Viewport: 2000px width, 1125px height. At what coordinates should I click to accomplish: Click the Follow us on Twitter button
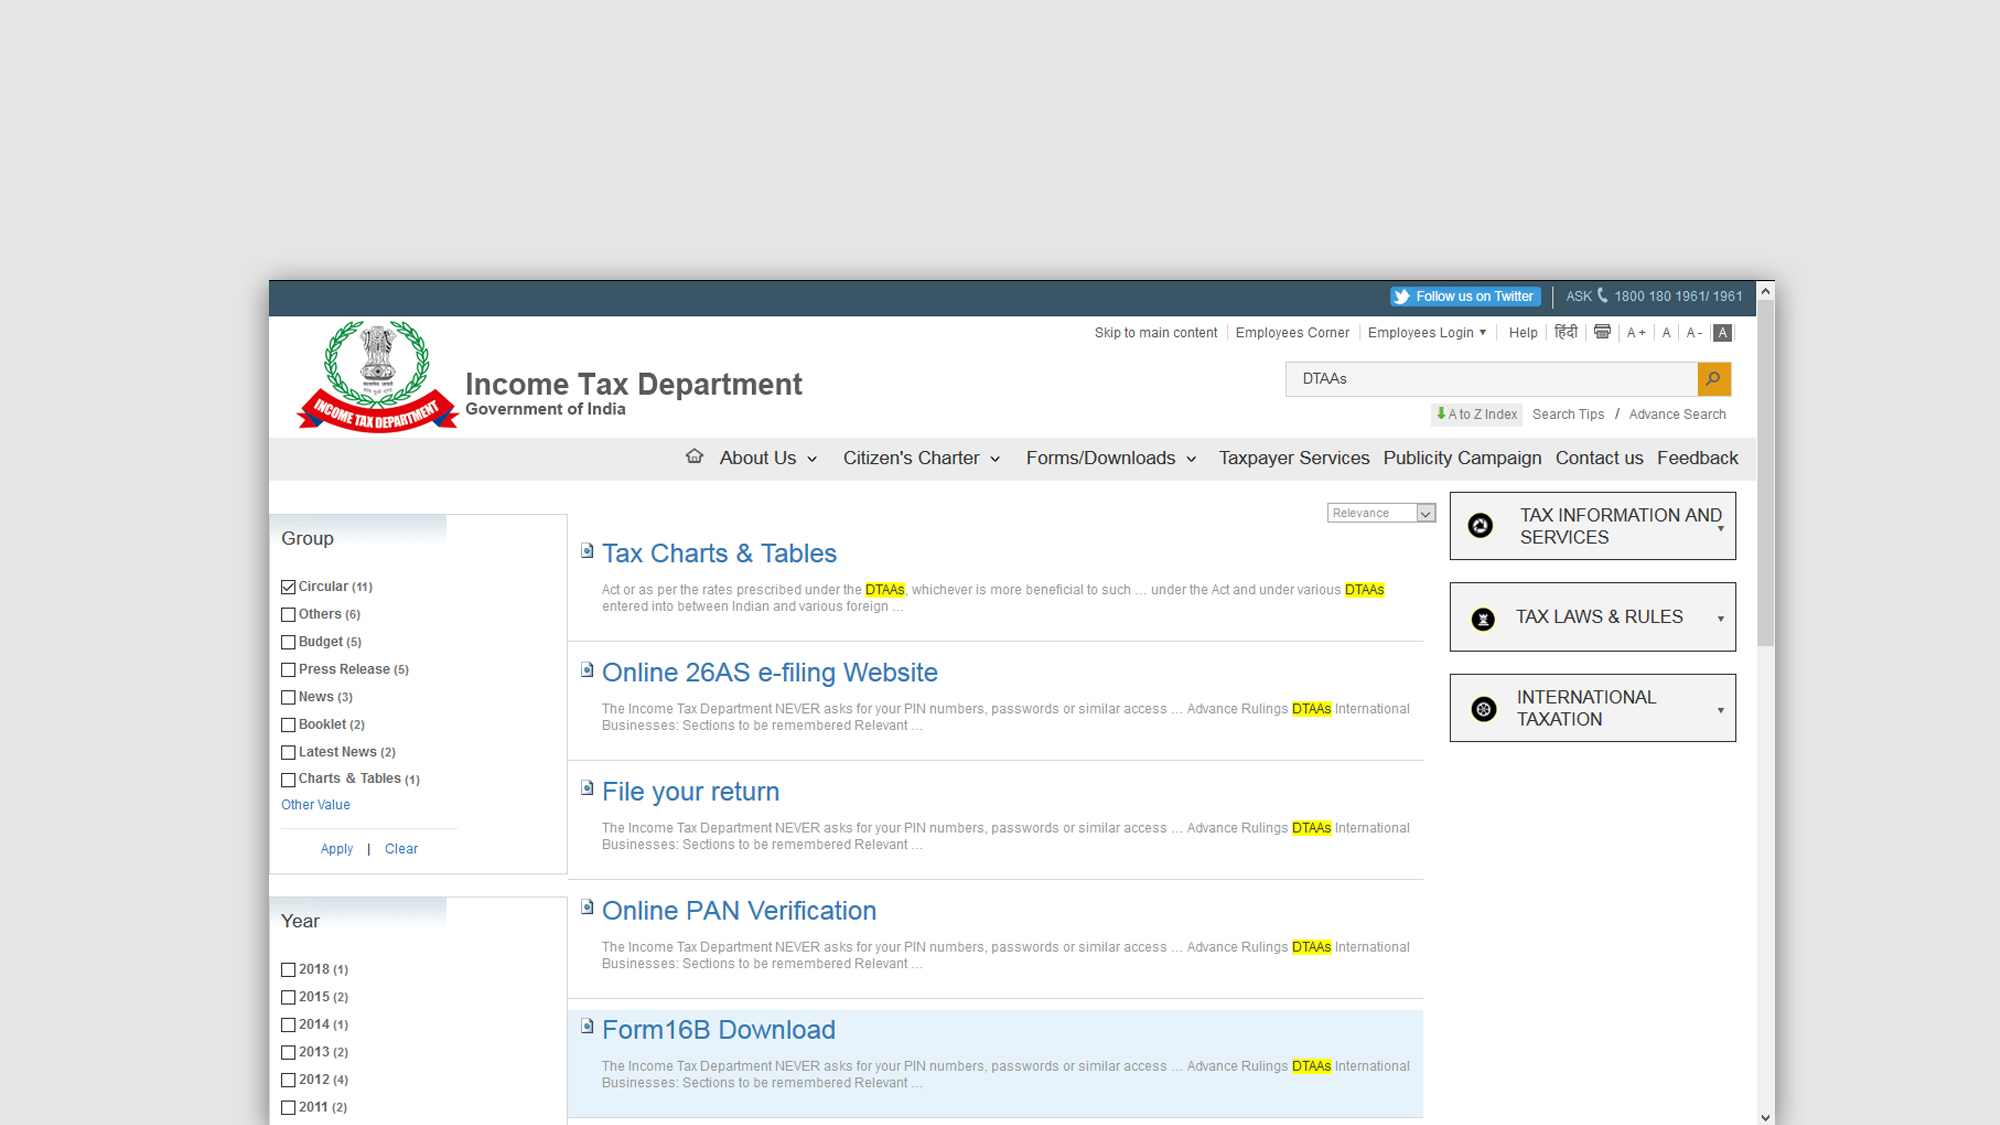click(1465, 296)
